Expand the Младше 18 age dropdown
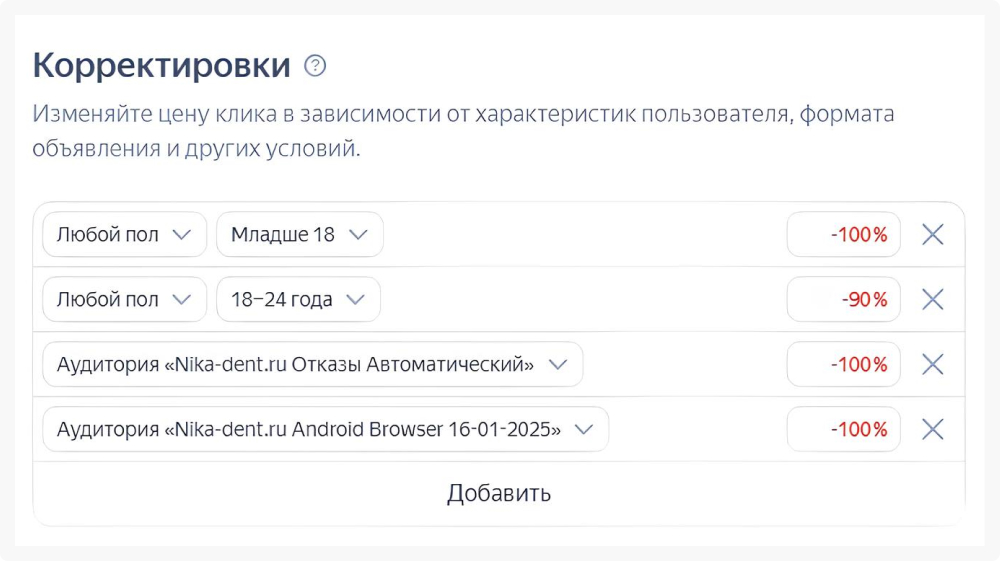1000x561 pixels. tap(299, 235)
